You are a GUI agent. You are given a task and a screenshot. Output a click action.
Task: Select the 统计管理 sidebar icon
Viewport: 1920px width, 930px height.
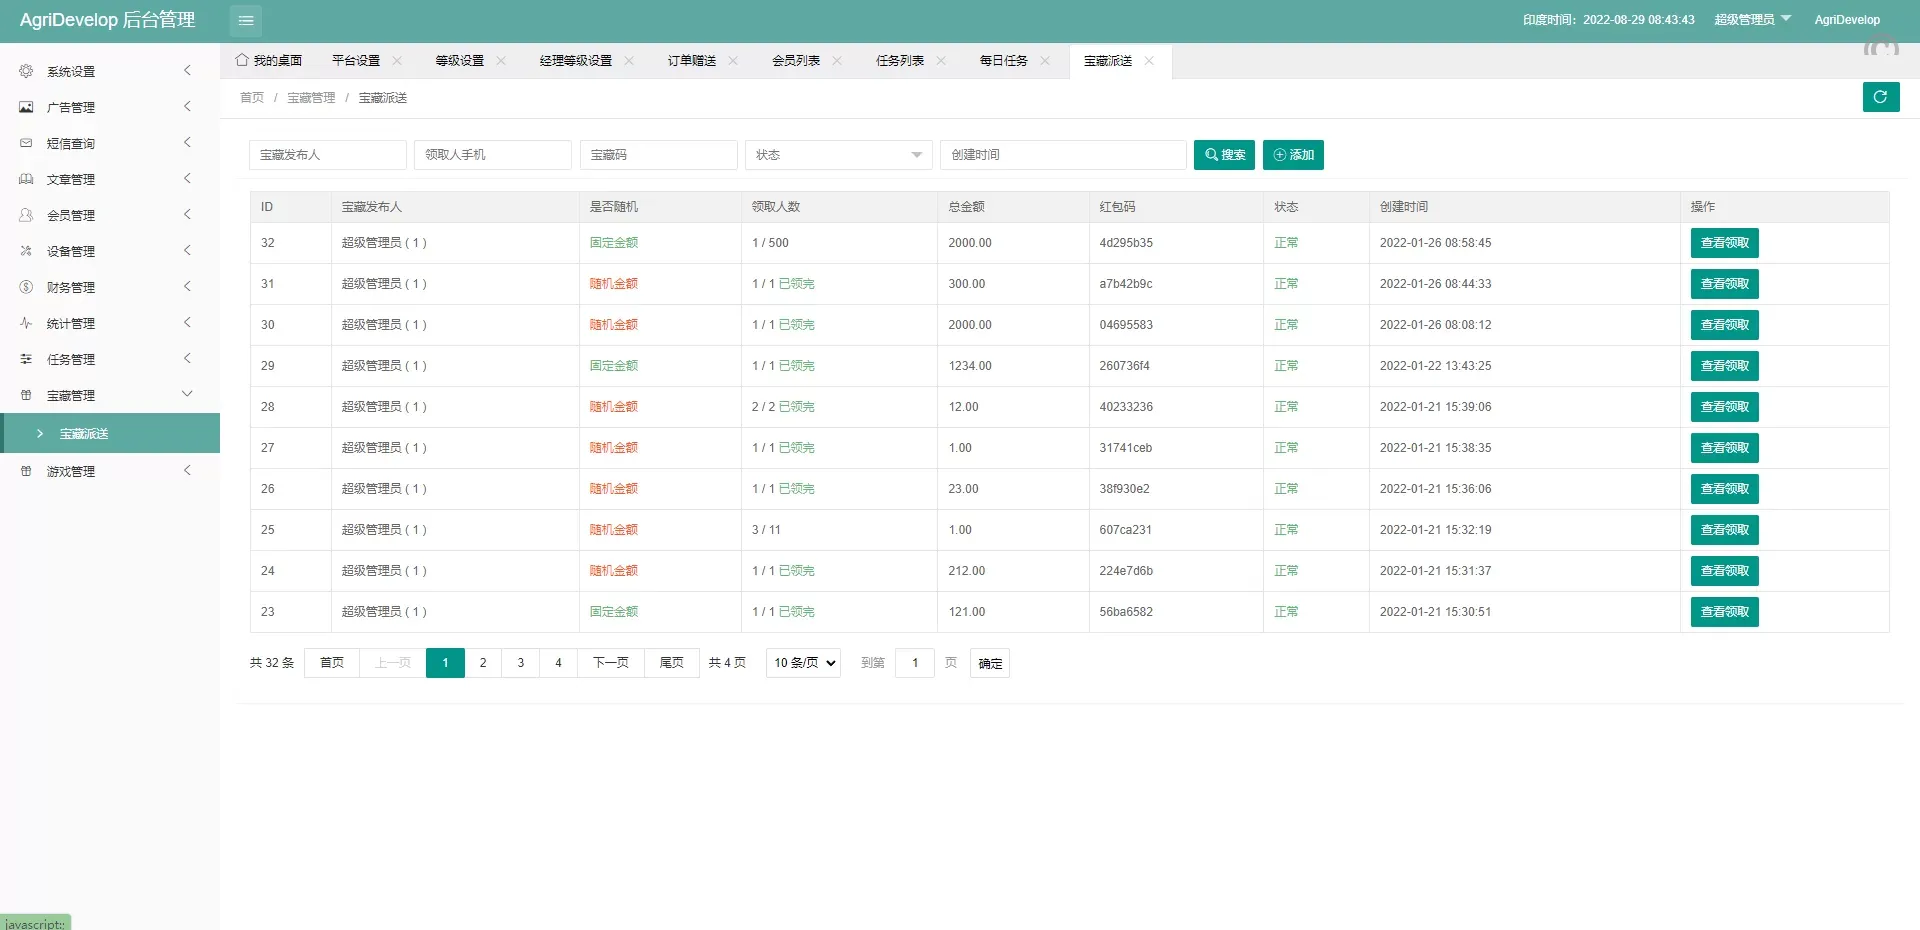pyautogui.click(x=25, y=323)
